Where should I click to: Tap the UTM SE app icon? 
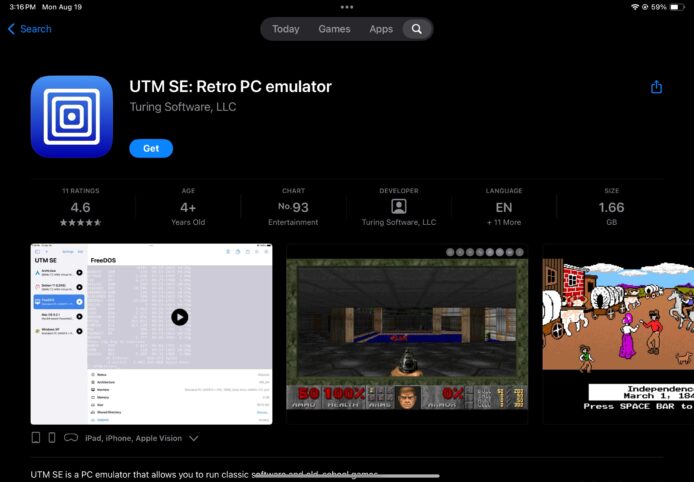point(71,117)
